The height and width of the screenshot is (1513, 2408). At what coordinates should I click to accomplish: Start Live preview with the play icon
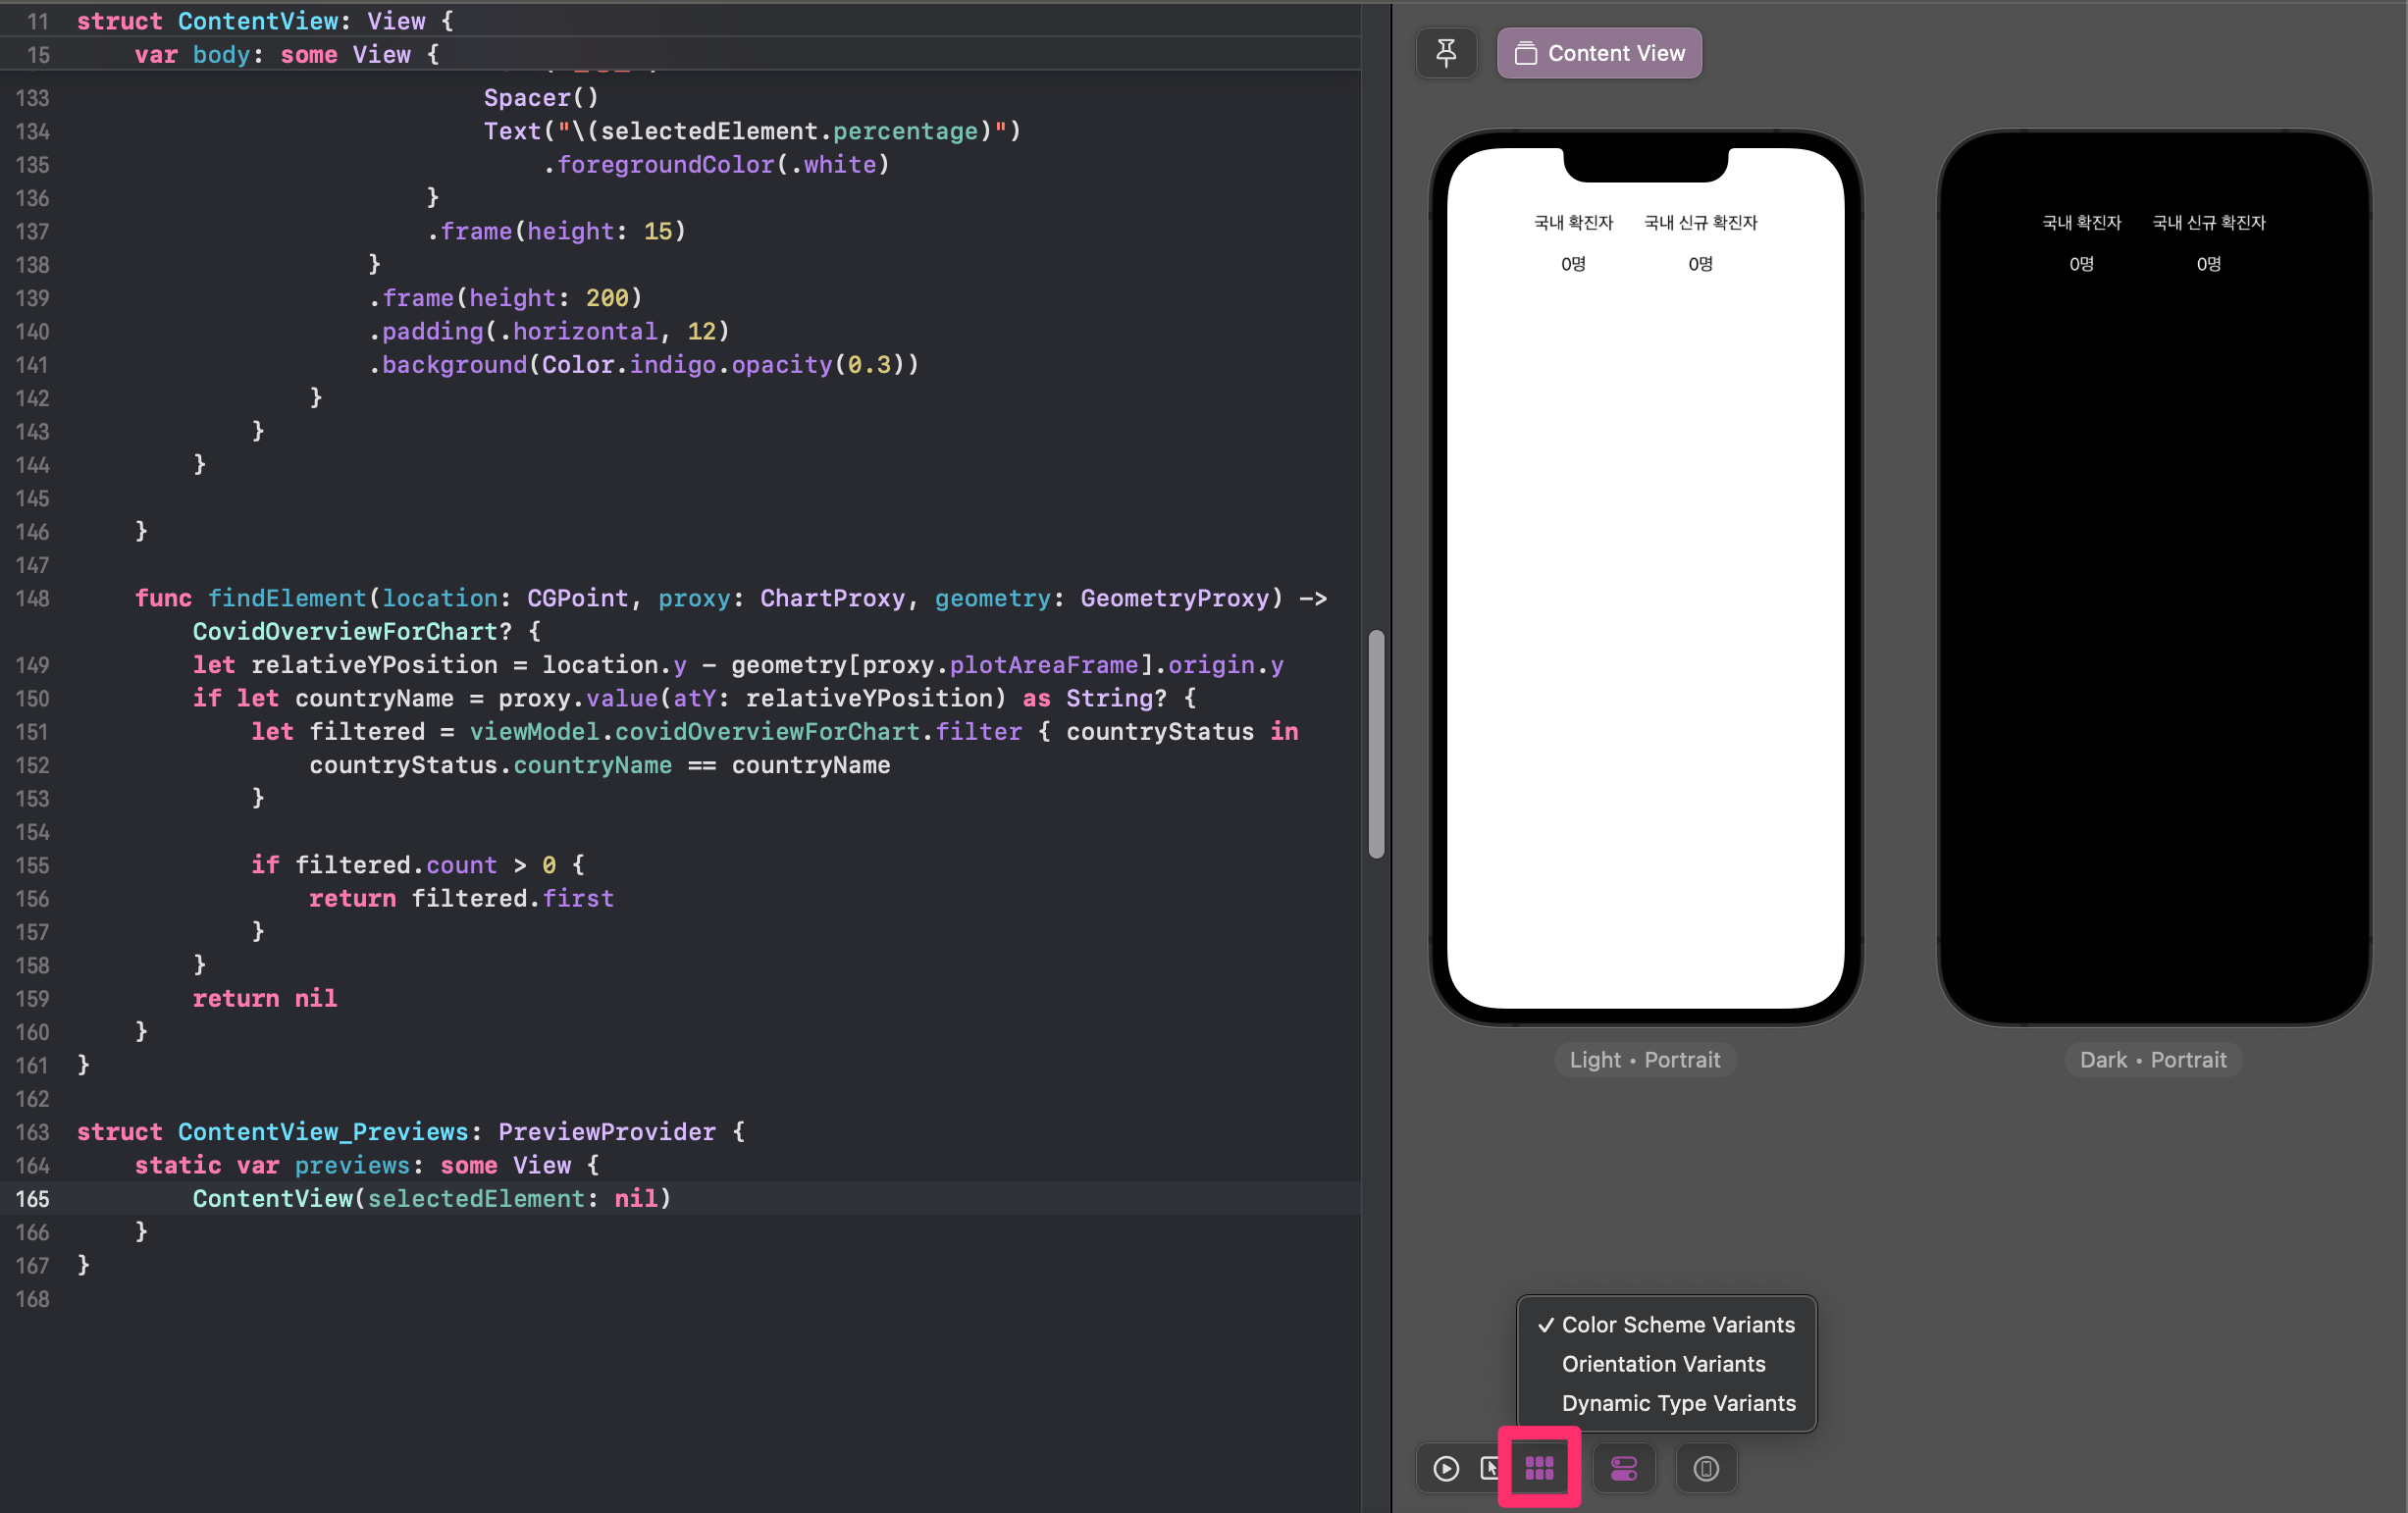(x=1446, y=1468)
